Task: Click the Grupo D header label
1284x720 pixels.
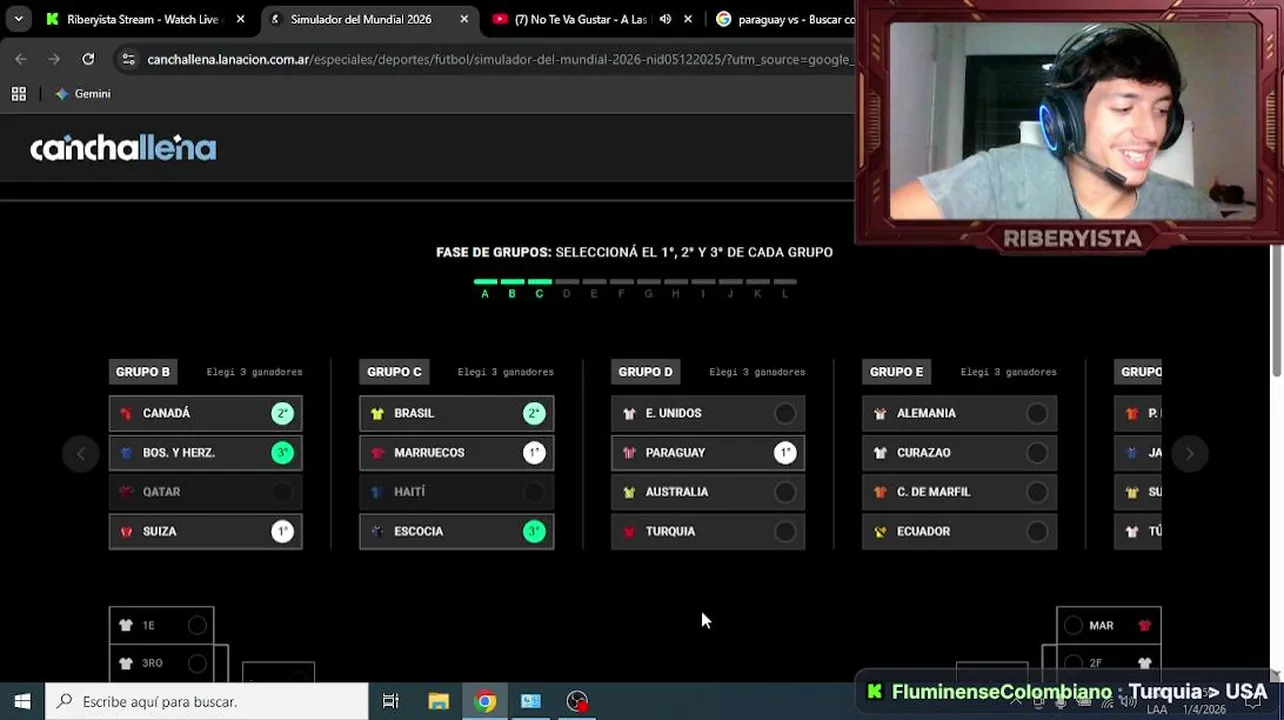Action: [x=645, y=371]
